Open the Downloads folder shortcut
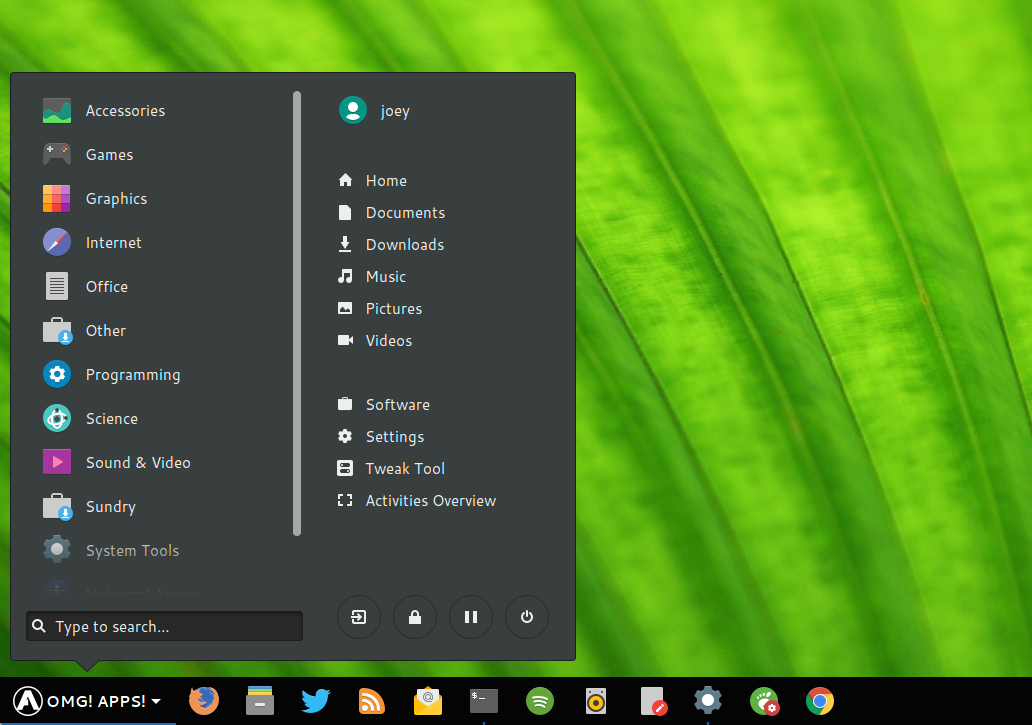Image resolution: width=1032 pixels, height=725 pixels. tap(404, 245)
